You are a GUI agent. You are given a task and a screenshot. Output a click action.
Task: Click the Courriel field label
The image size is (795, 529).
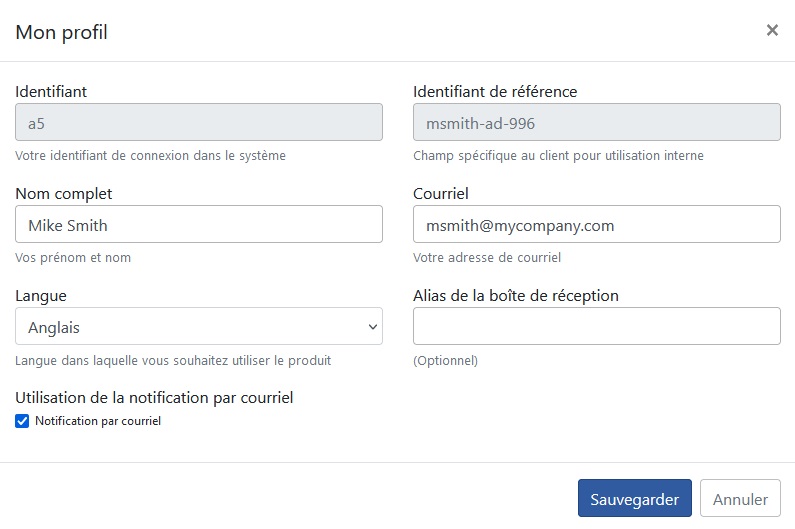pyautogui.click(x=441, y=193)
